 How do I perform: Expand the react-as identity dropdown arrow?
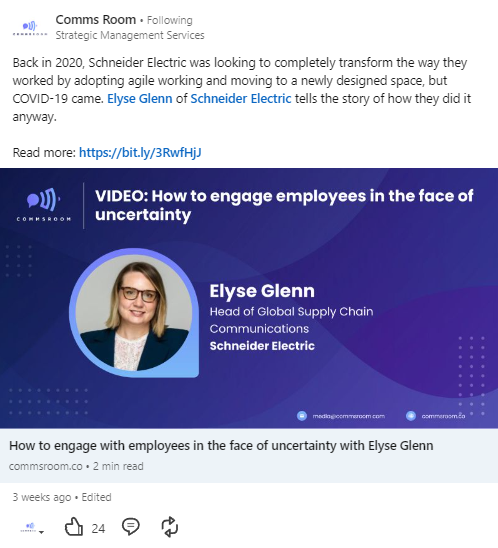tap(42, 532)
